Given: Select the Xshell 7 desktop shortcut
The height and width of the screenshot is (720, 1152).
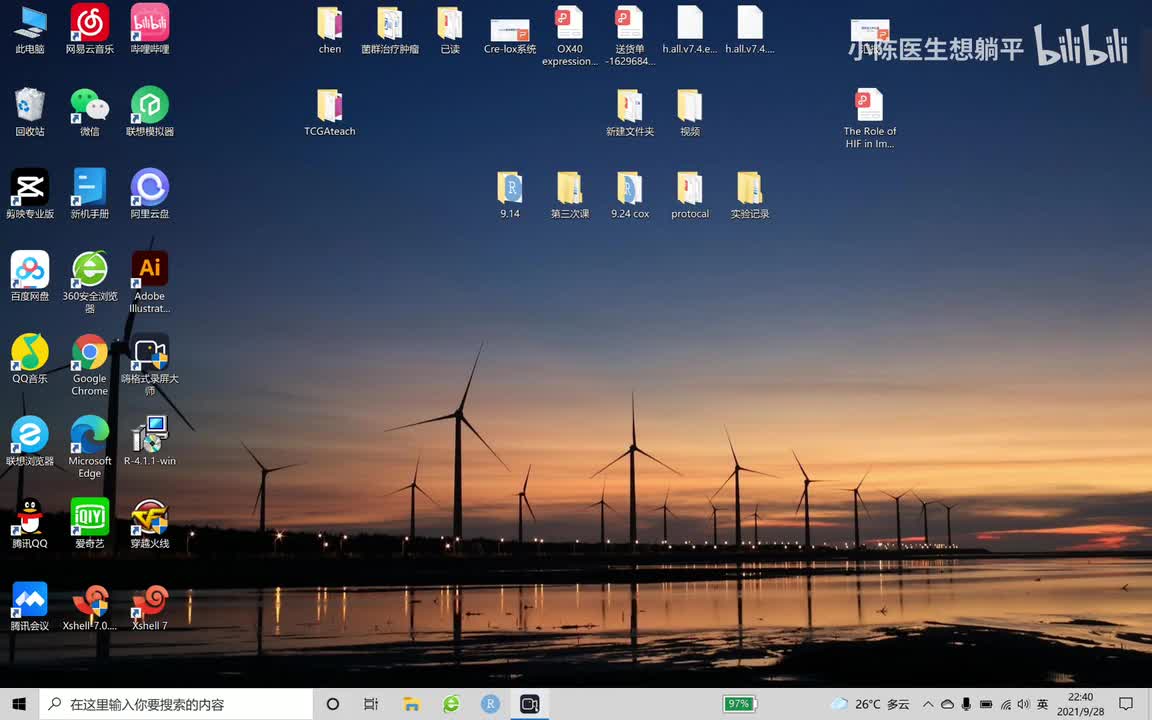Looking at the screenshot, I should click(150, 601).
